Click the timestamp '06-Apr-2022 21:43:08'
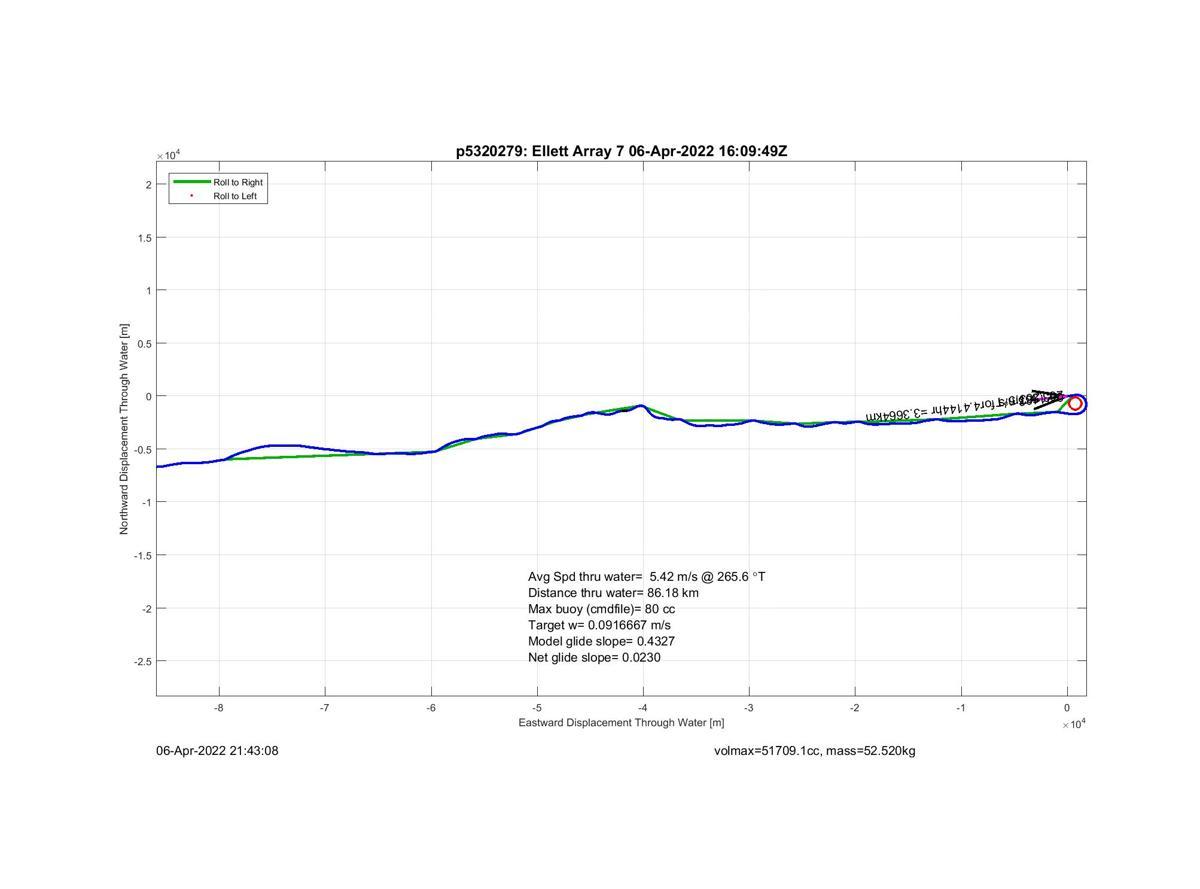Image resolution: width=1200 pixels, height=889 pixels. click(217, 750)
